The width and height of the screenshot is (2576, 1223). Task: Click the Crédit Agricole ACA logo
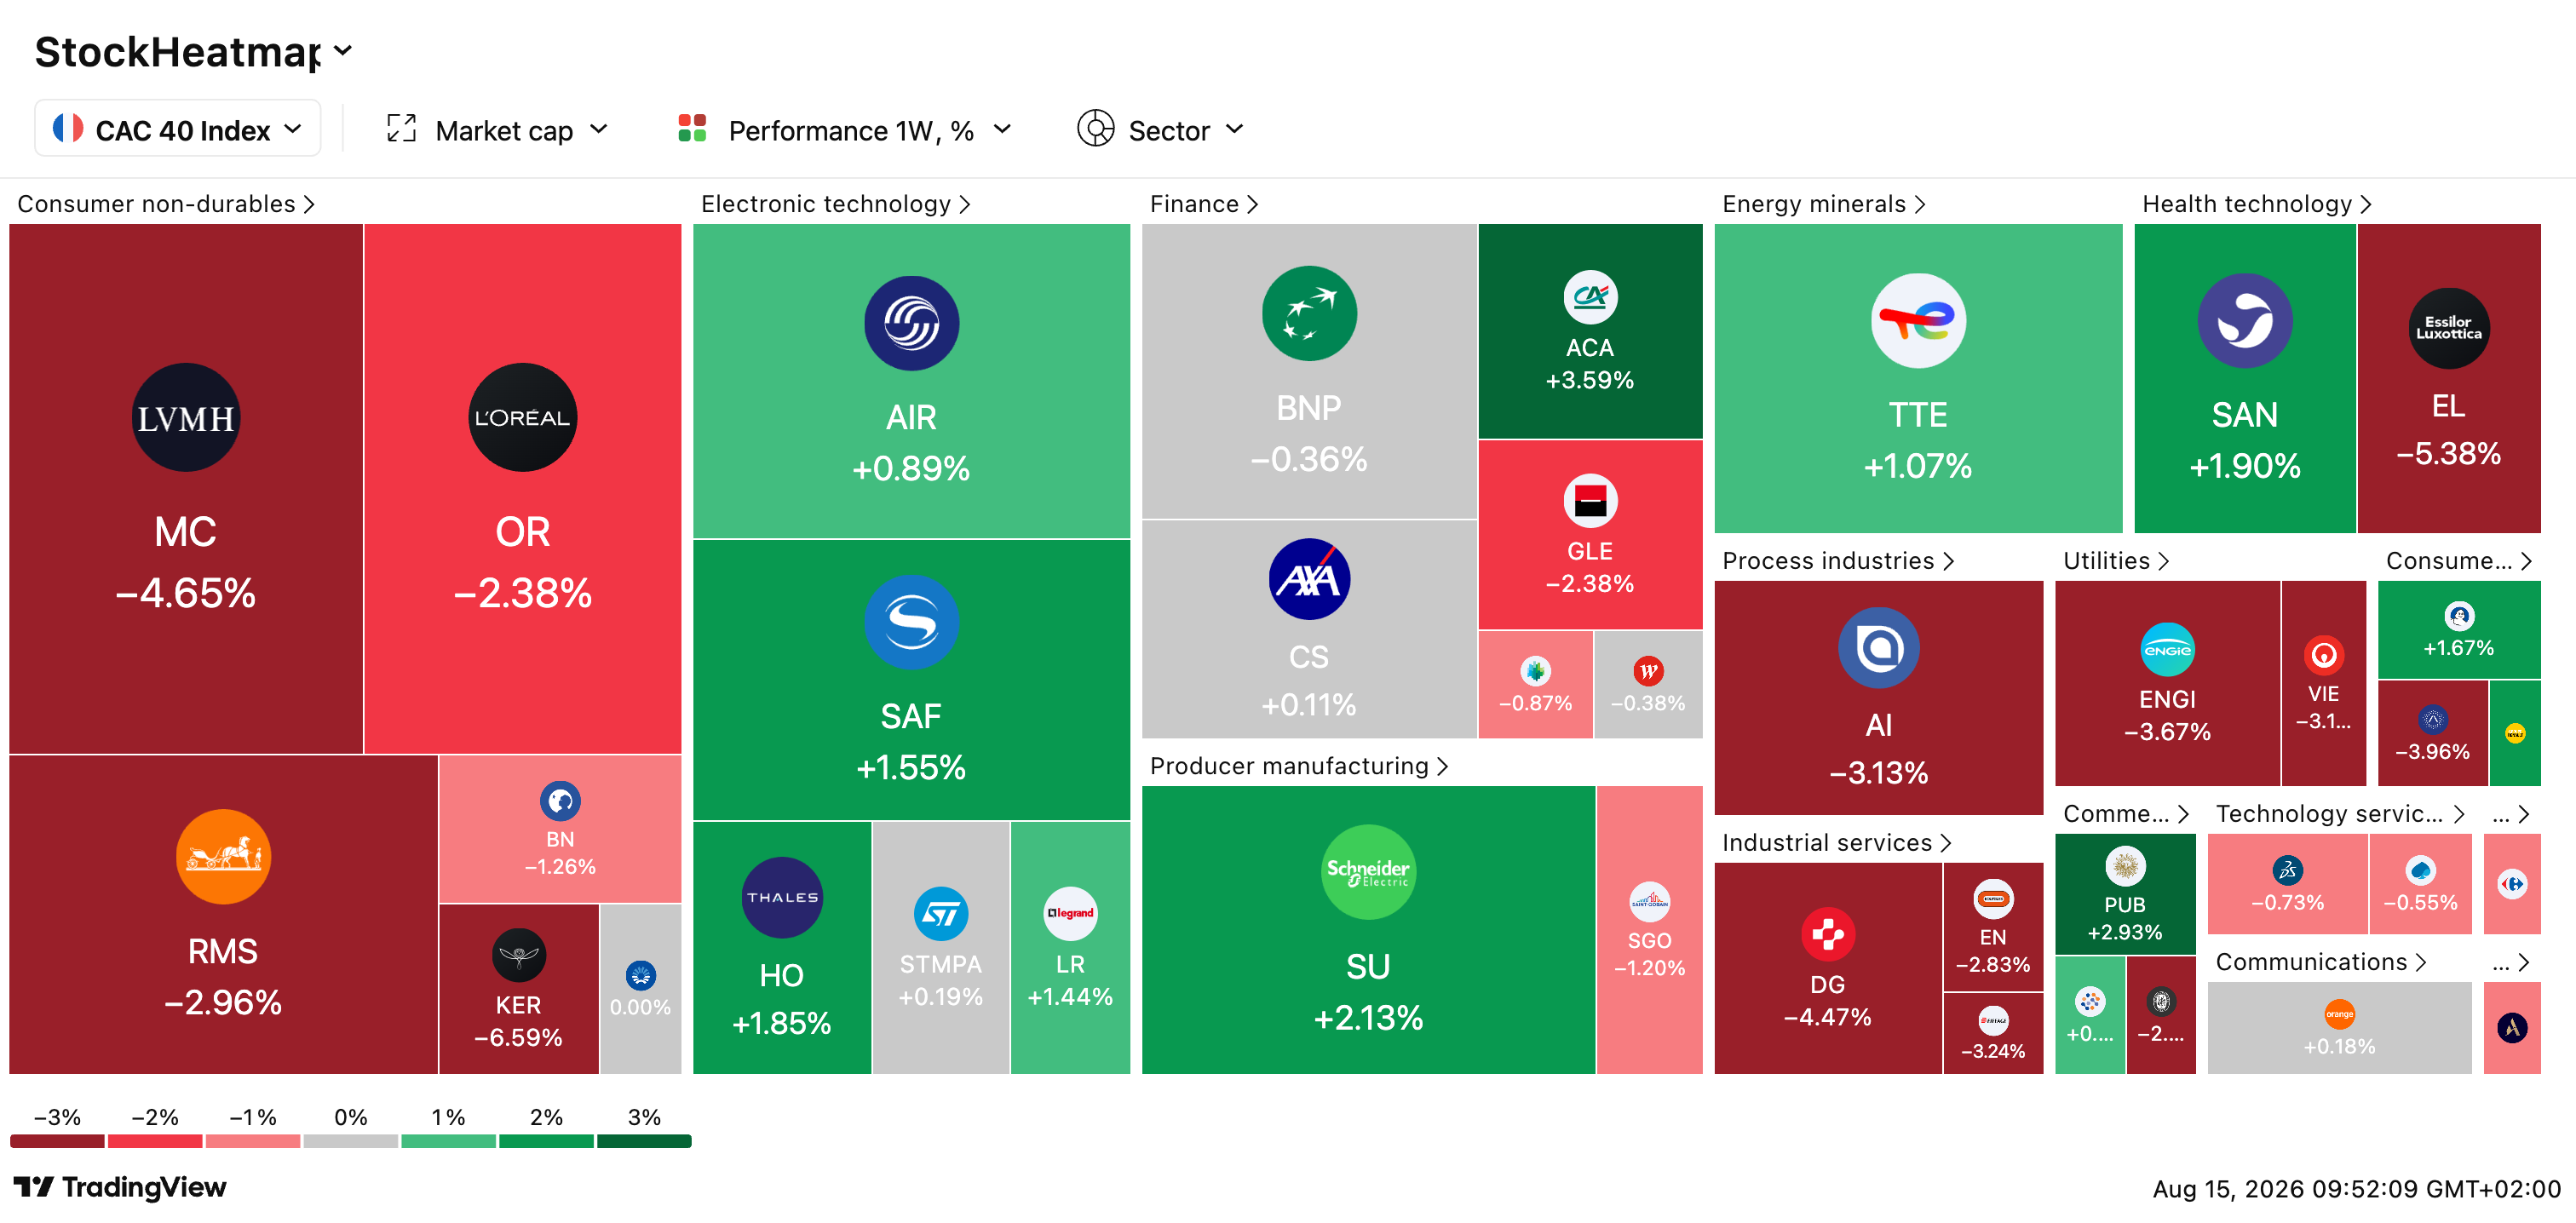(1590, 298)
